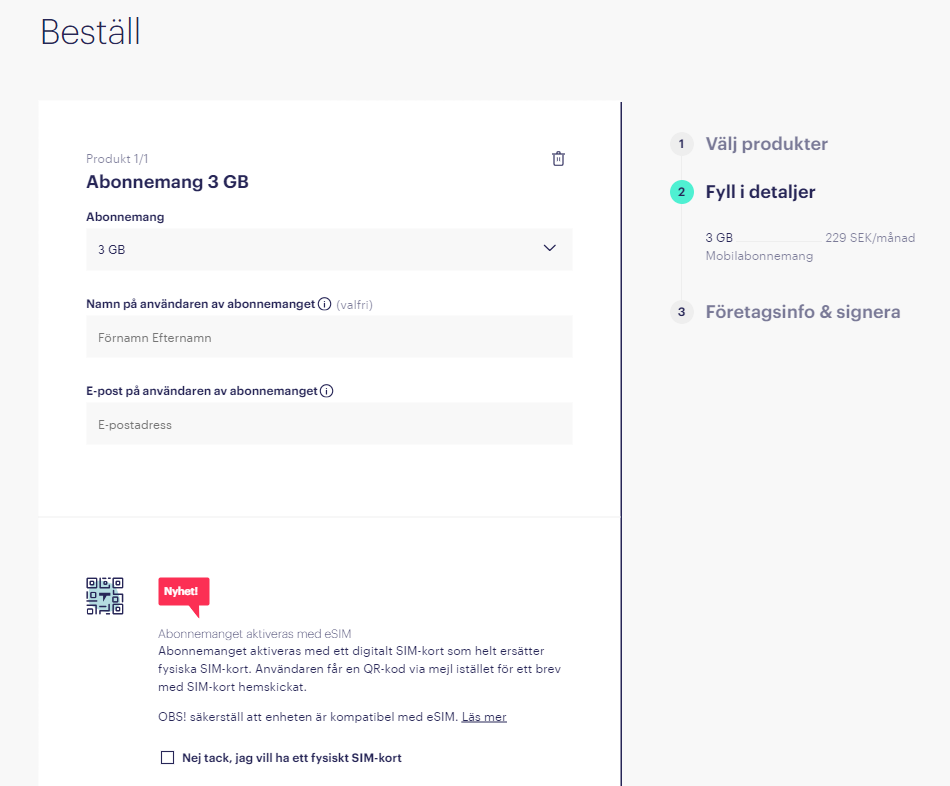Click the green step number 2 circle
The height and width of the screenshot is (786, 950).
682,192
